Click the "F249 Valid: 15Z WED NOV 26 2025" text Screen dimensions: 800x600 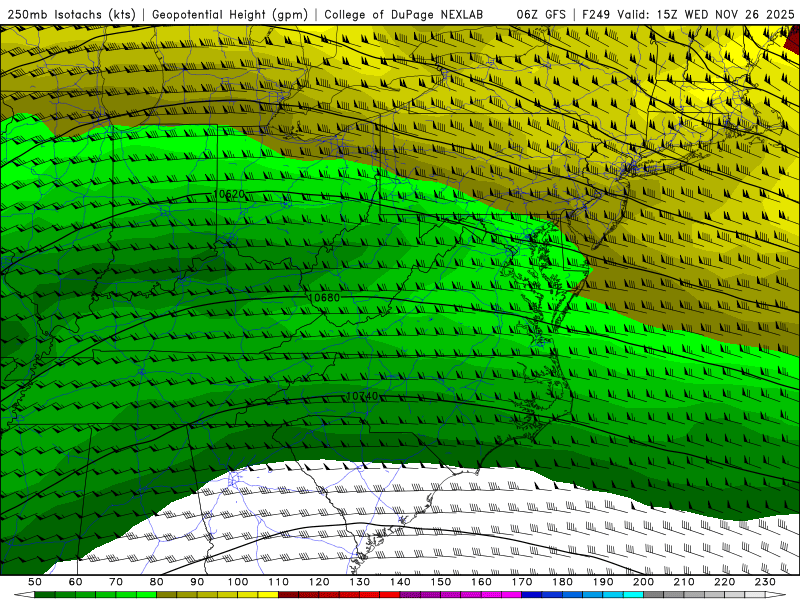[x=688, y=14]
